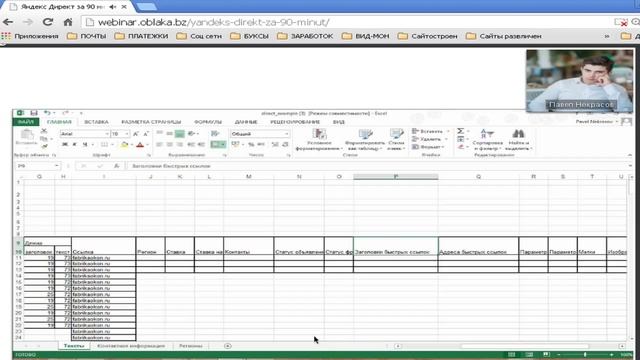
Task: Open the ФАЙЛ menu tab
Action: tap(26, 122)
